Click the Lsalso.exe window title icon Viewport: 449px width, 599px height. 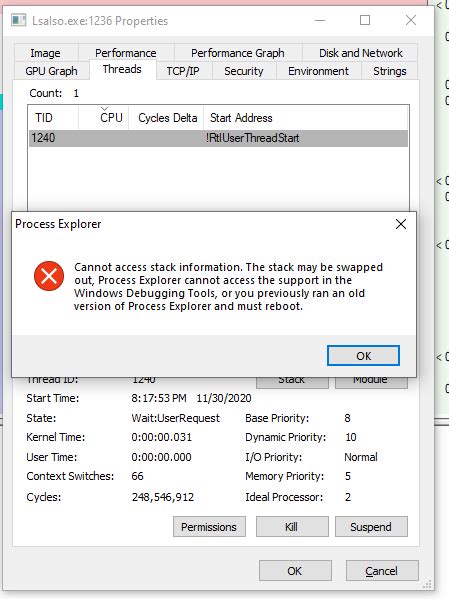coord(18,21)
